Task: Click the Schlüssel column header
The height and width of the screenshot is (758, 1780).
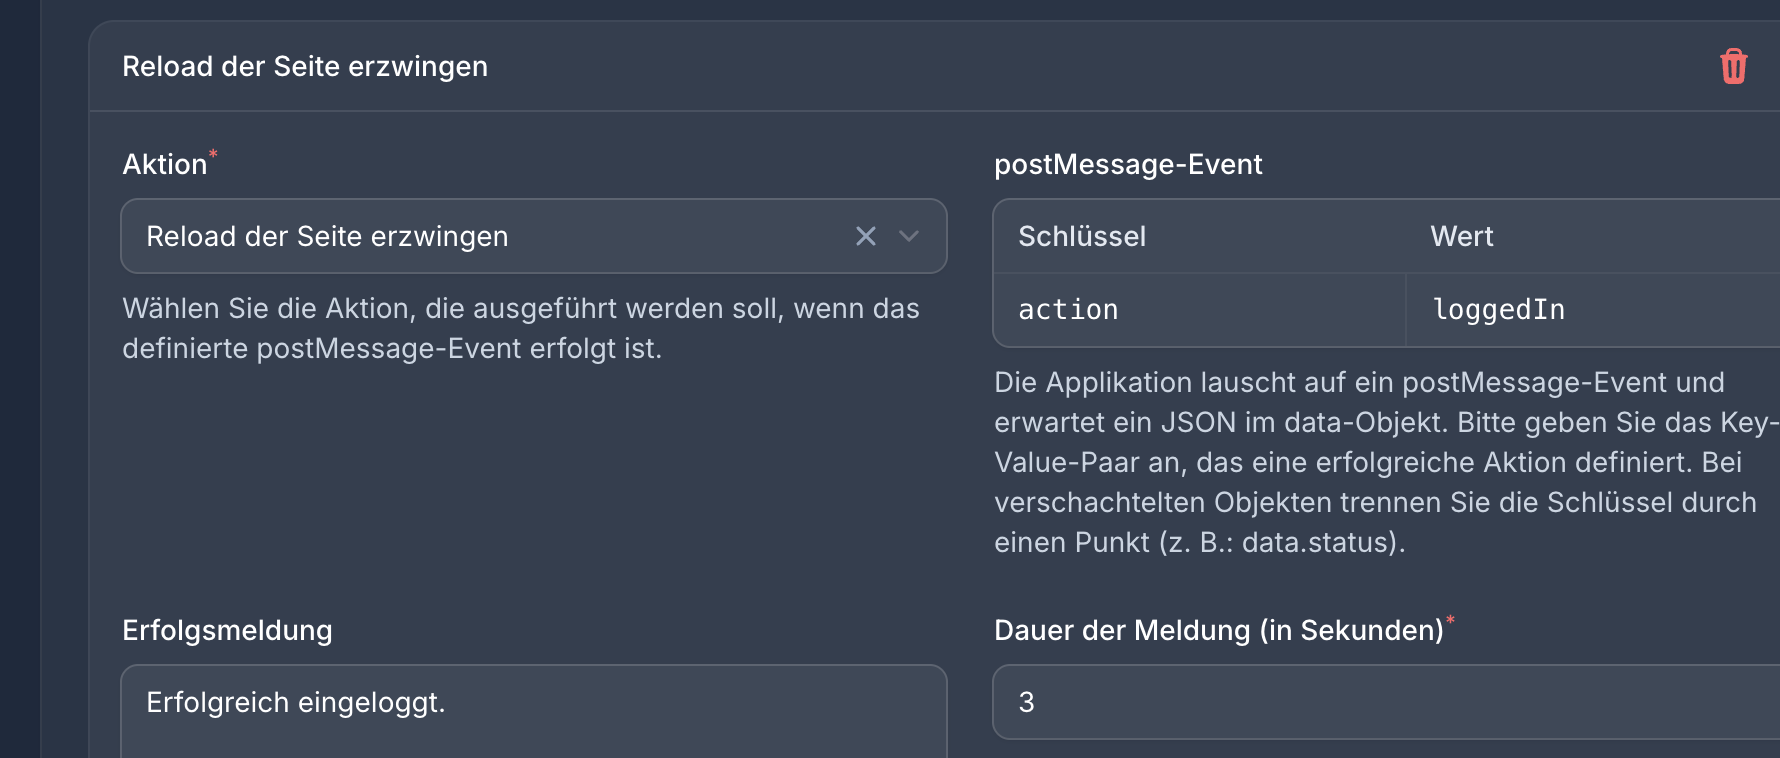Action: [x=1081, y=236]
